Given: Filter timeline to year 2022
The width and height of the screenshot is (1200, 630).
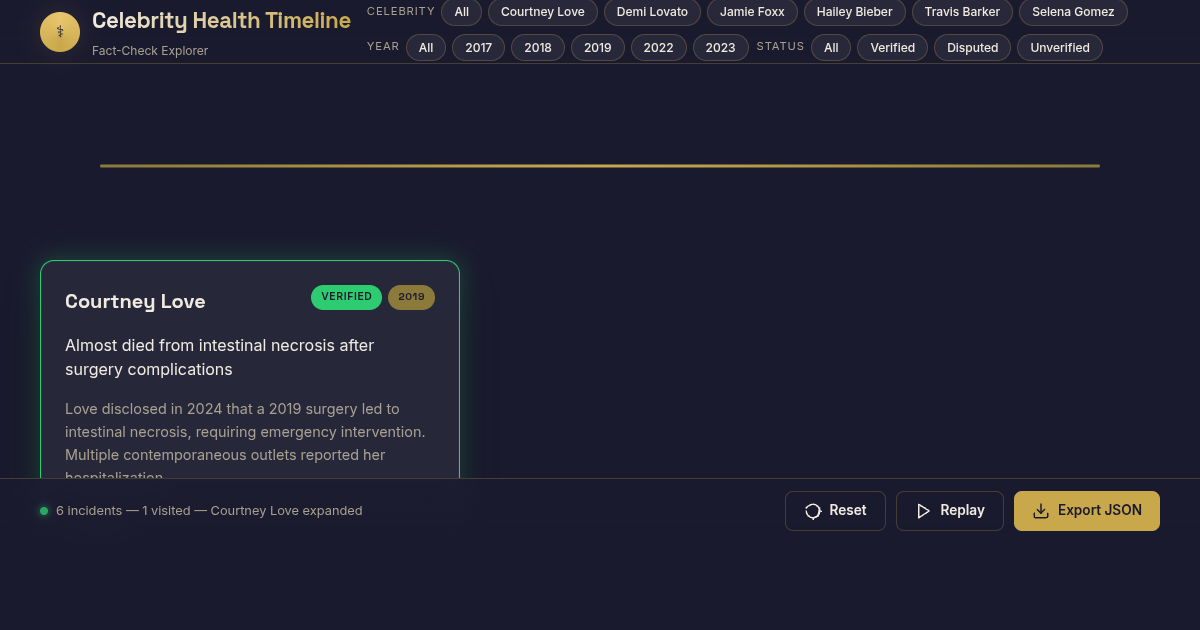Looking at the screenshot, I should click(658, 47).
